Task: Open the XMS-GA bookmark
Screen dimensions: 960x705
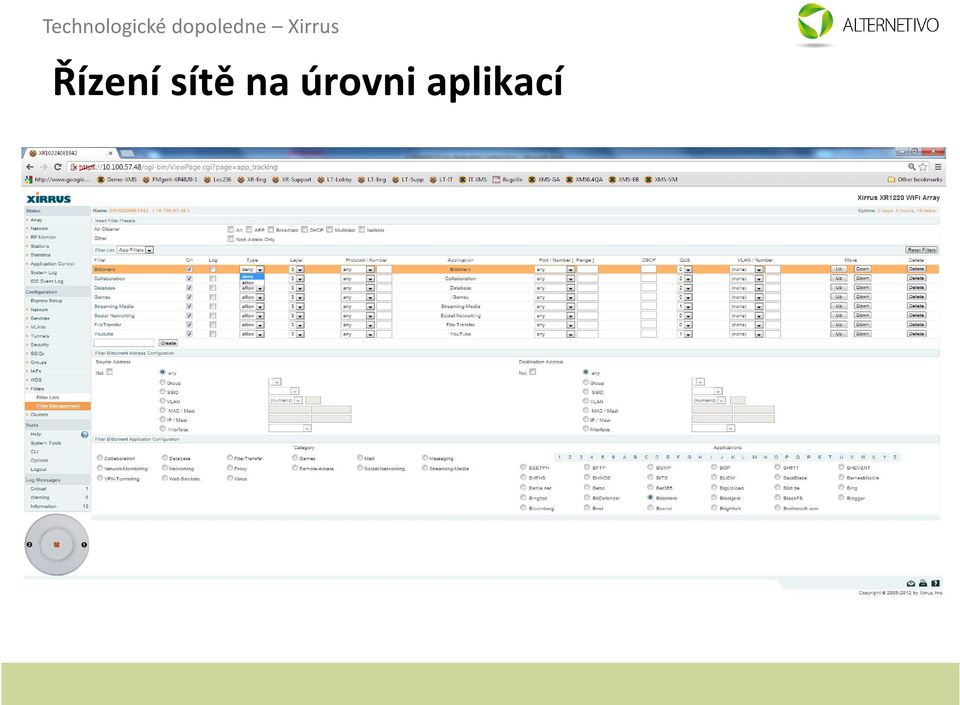Action: pyautogui.click(x=544, y=180)
